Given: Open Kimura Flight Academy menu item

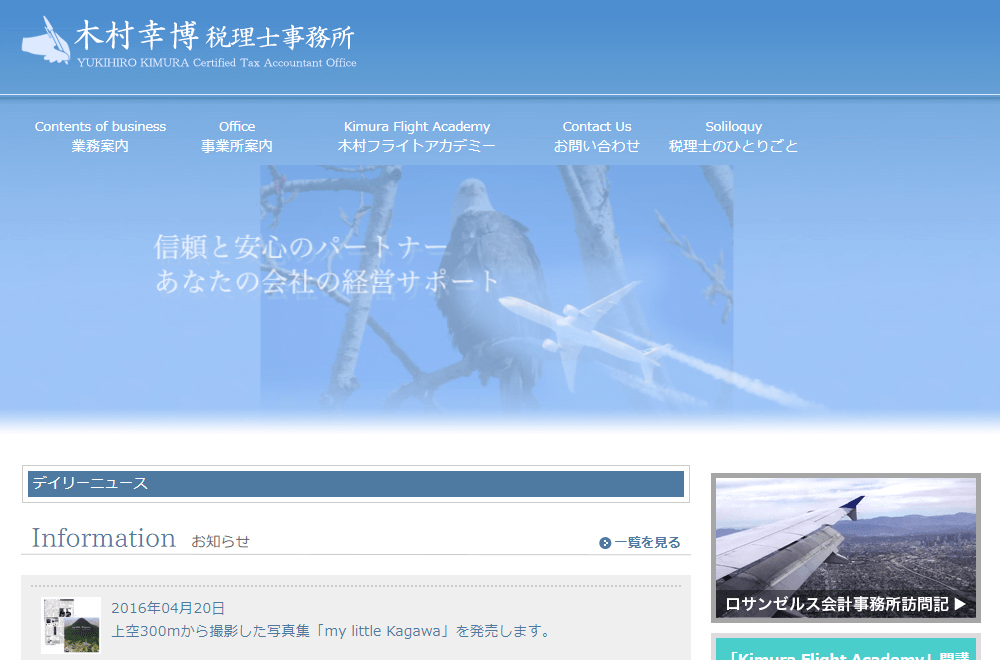Looking at the screenshot, I should click(416, 136).
